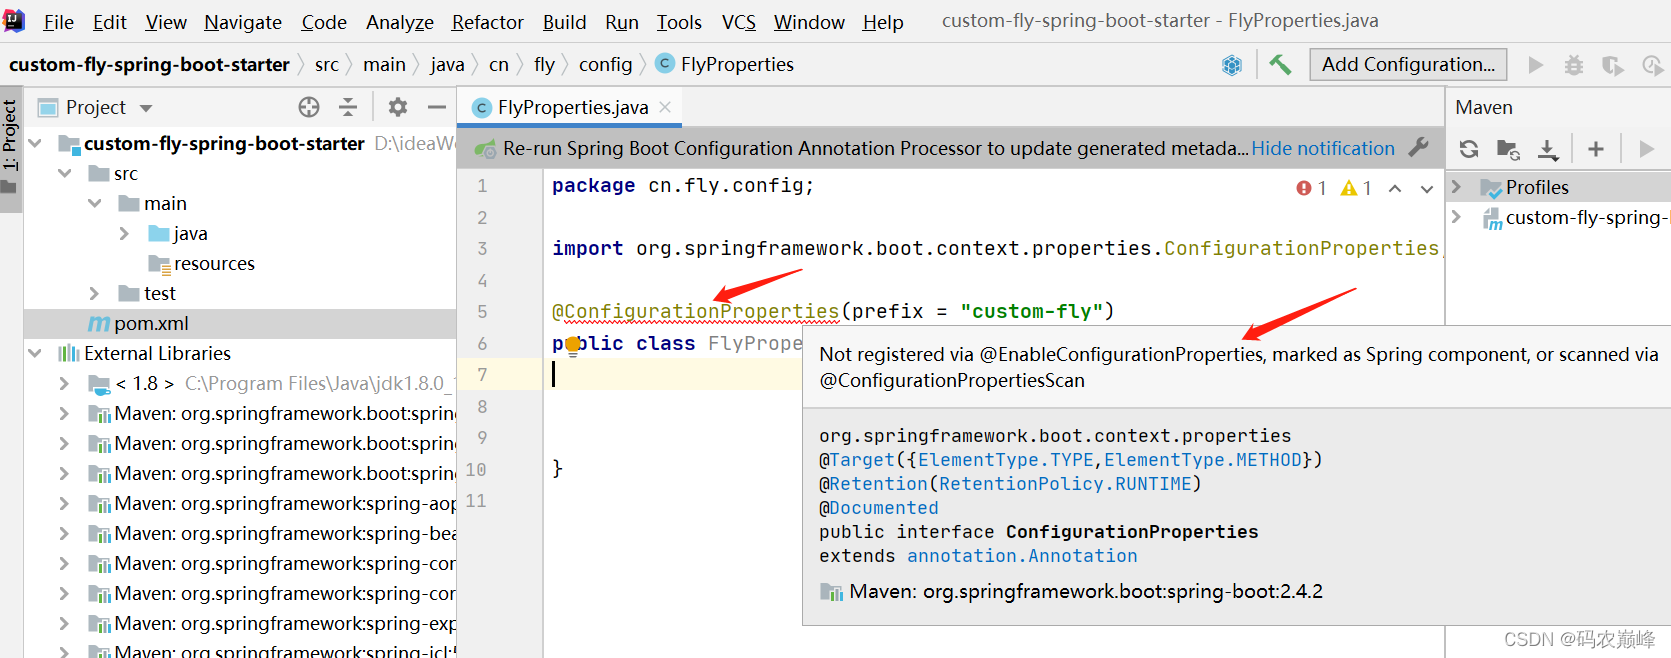This screenshot has width=1671, height=658.
Task: Click the Target link in documentation popup
Action: click(x=862, y=460)
